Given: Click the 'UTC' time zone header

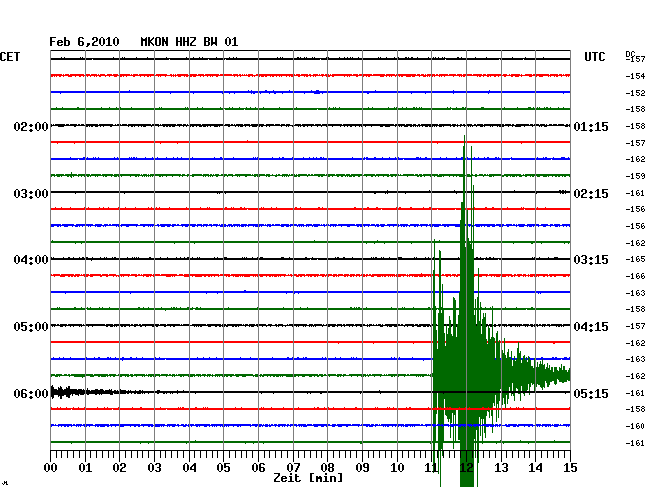Looking at the screenshot, I should click(595, 57).
